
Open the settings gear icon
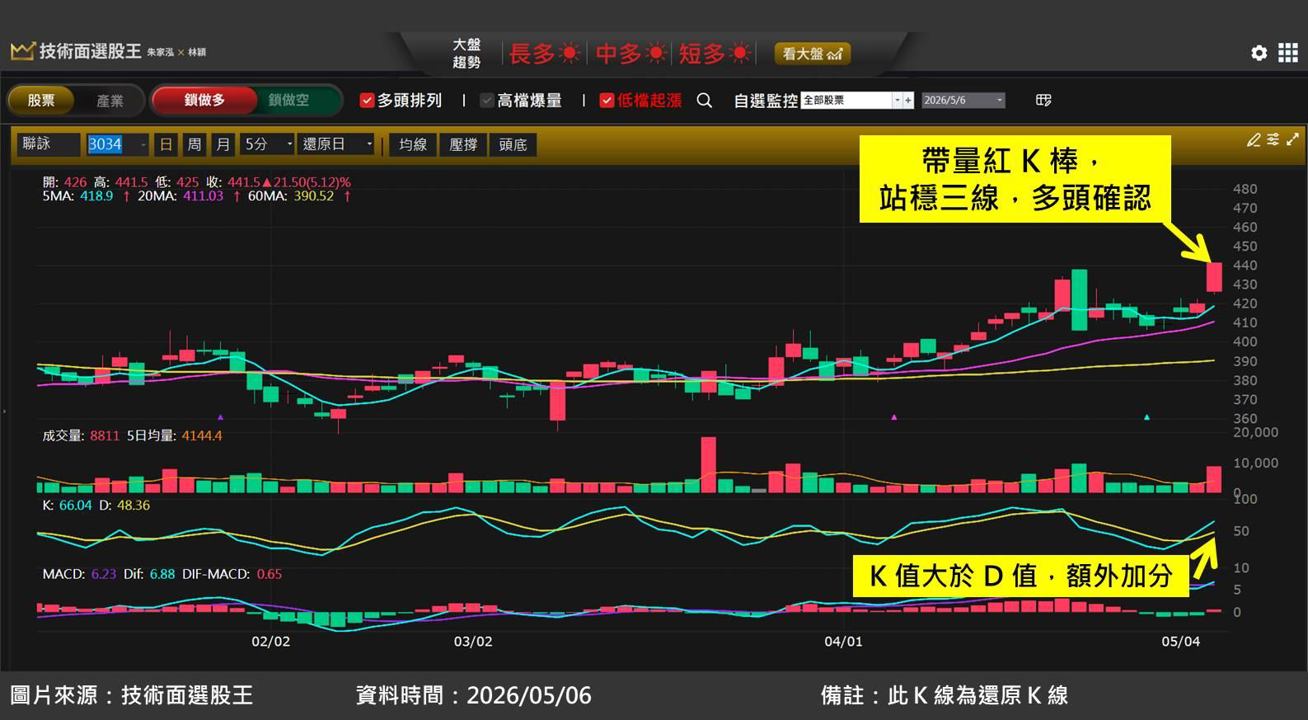[1259, 53]
